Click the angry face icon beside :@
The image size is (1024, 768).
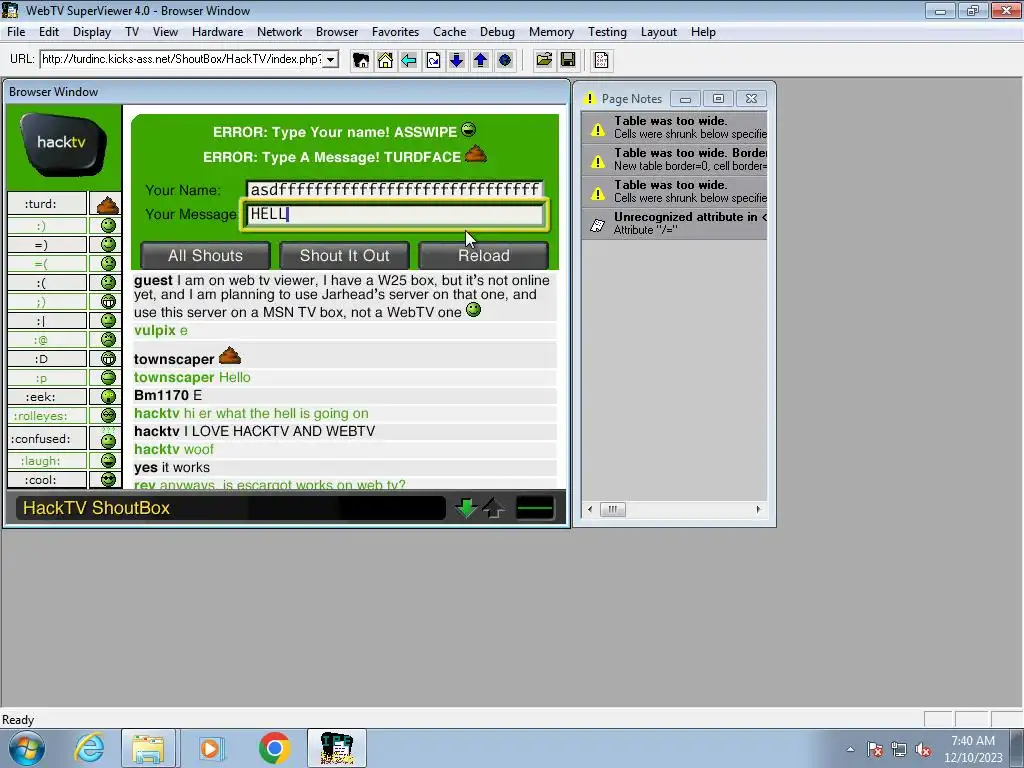(x=108, y=339)
